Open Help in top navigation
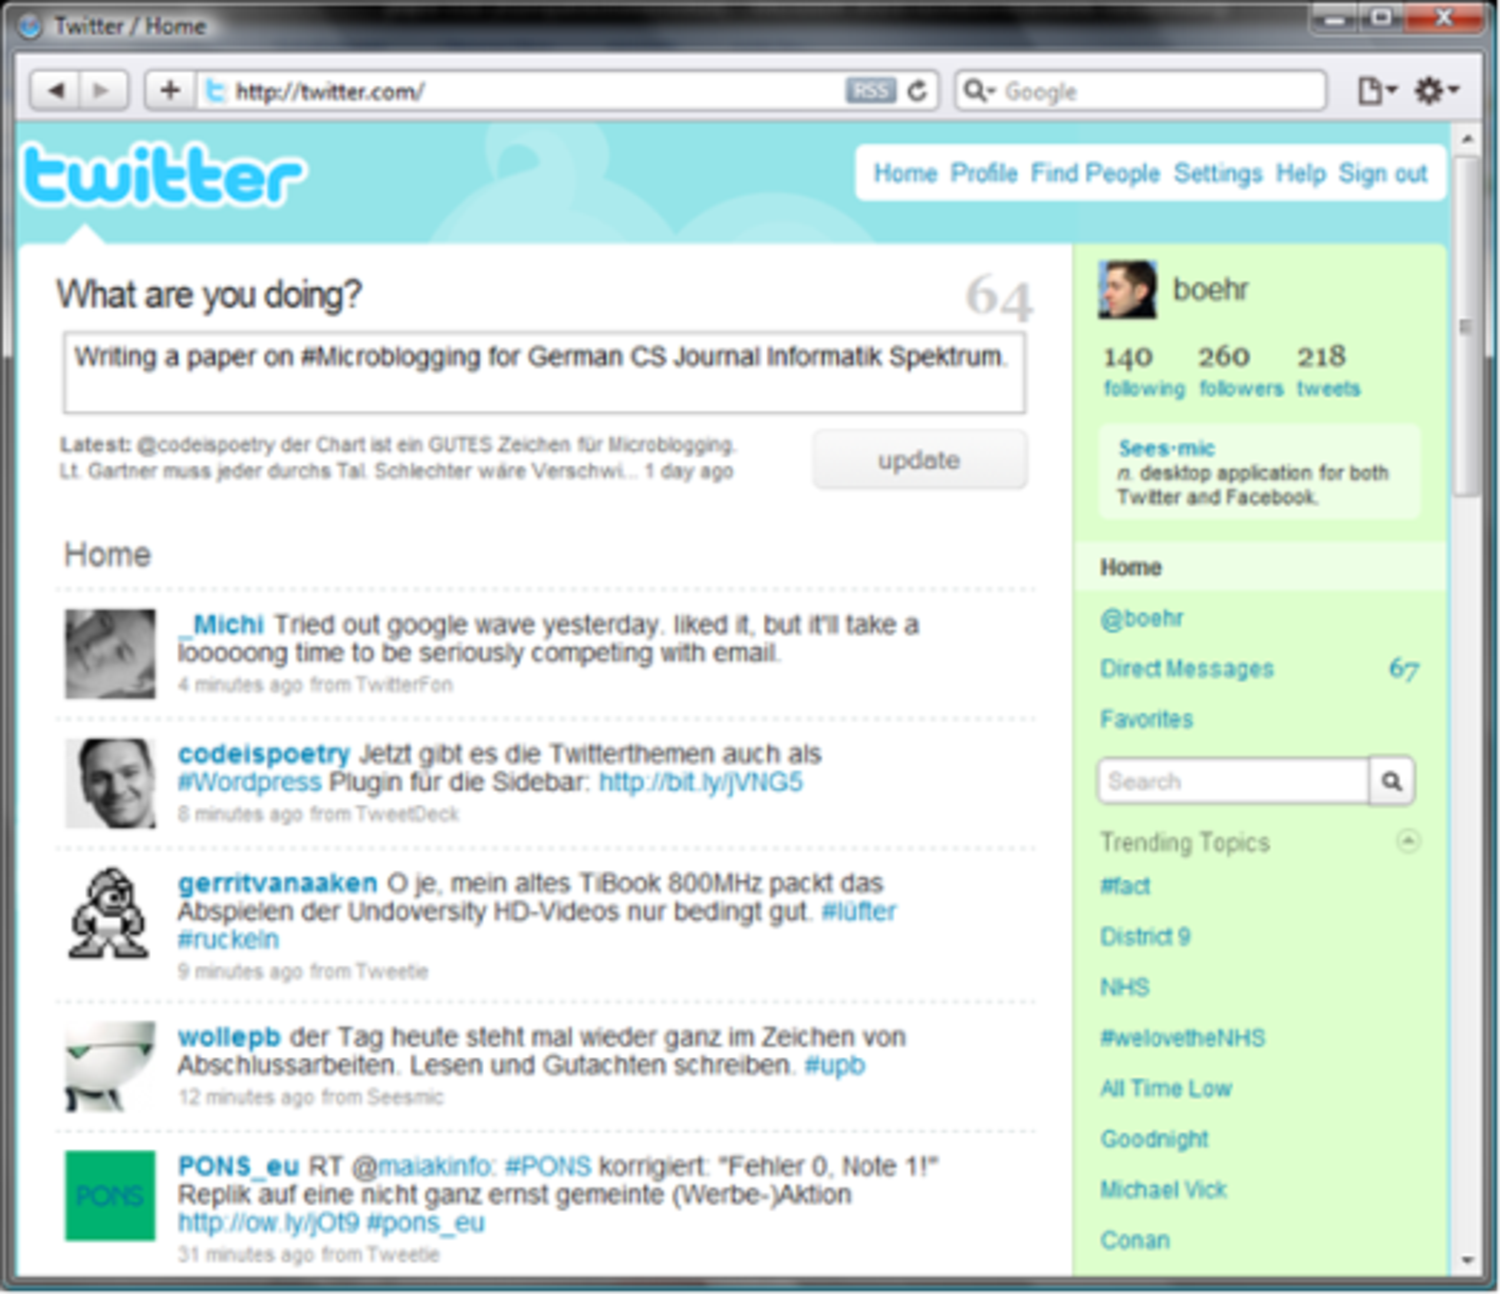The image size is (1500, 1294). click(1301, 174)
